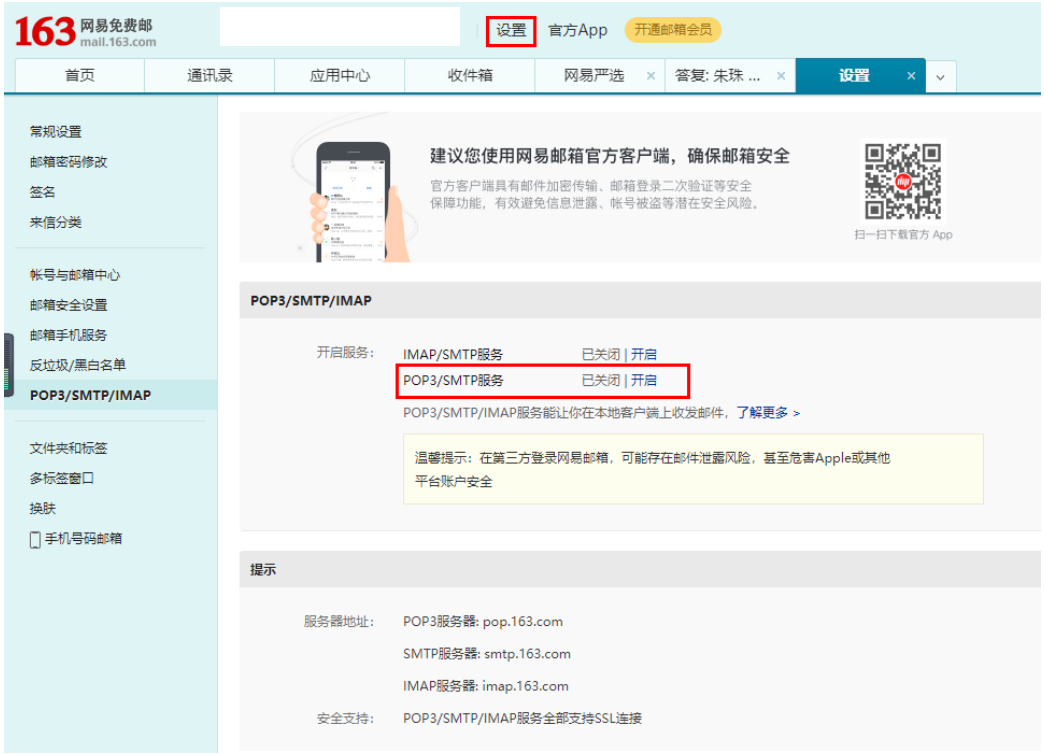The image size is (1044, 755).
Task: Open 换肤 in the sidebar
Action: point(43,509)
